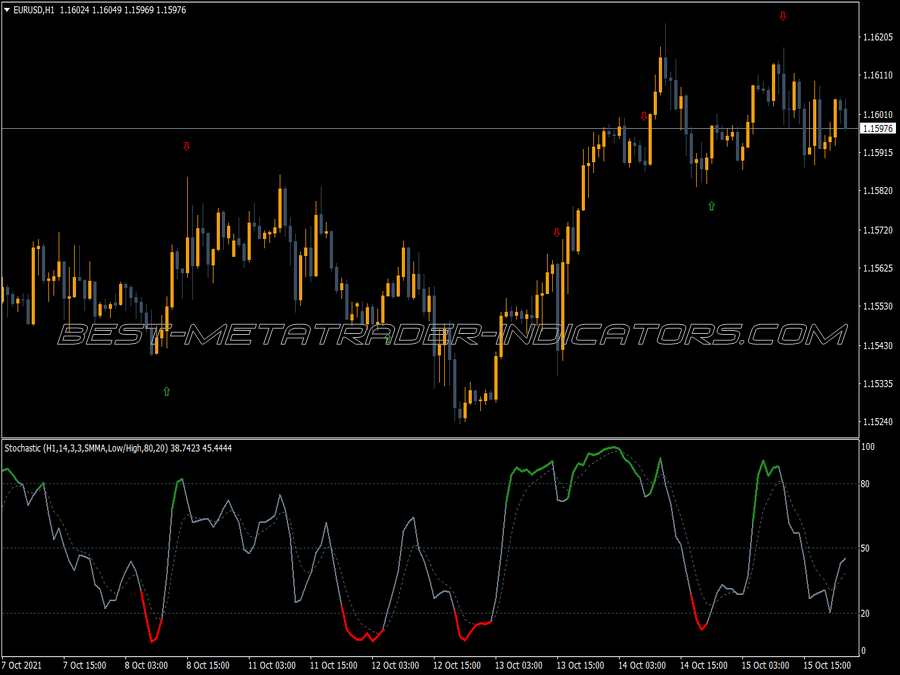Click the red sell arrow near the 1.16205 level
The height and width of the screenshot is (675, 900).
pos(782,17)
